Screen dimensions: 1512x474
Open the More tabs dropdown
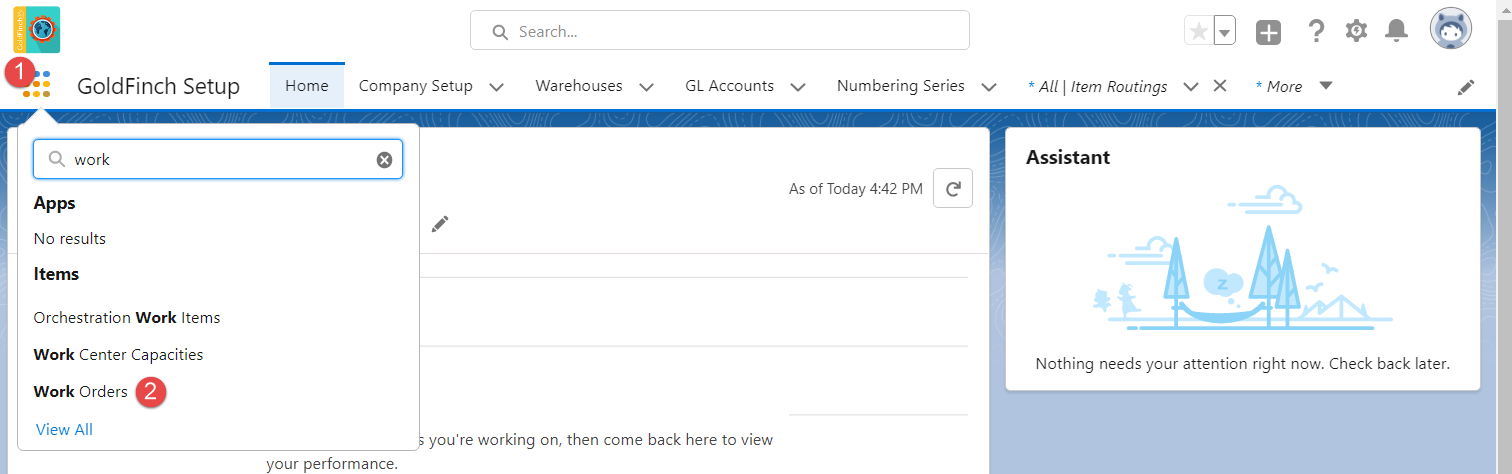[x=1294, y=86]
